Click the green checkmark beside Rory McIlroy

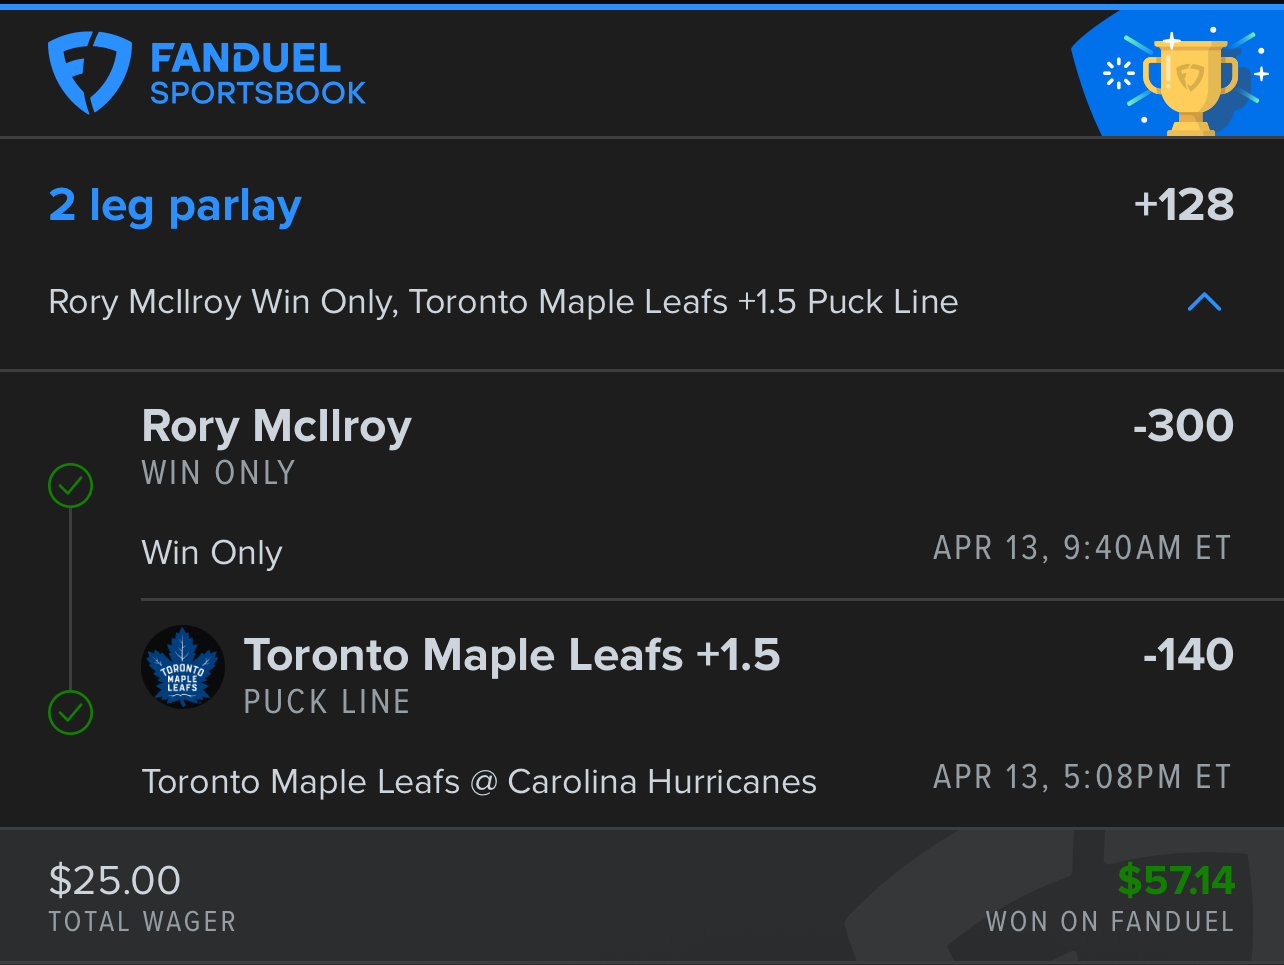71,486
